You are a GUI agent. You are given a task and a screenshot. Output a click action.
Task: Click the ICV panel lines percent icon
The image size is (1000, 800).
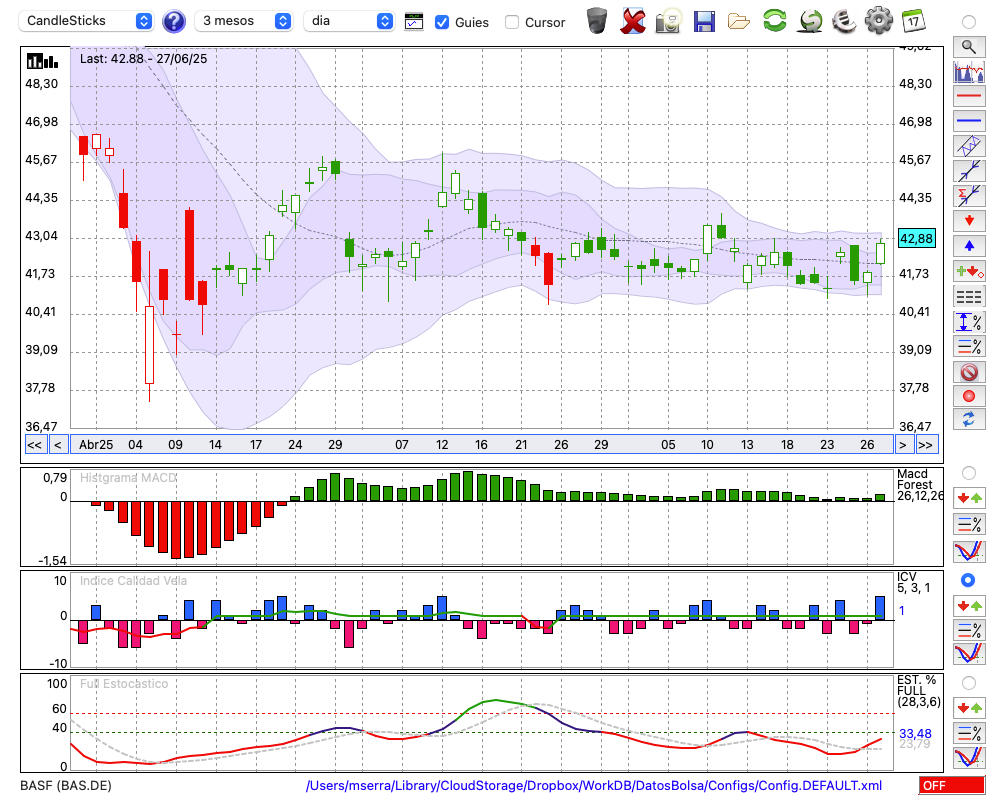[x=969, y=630]
